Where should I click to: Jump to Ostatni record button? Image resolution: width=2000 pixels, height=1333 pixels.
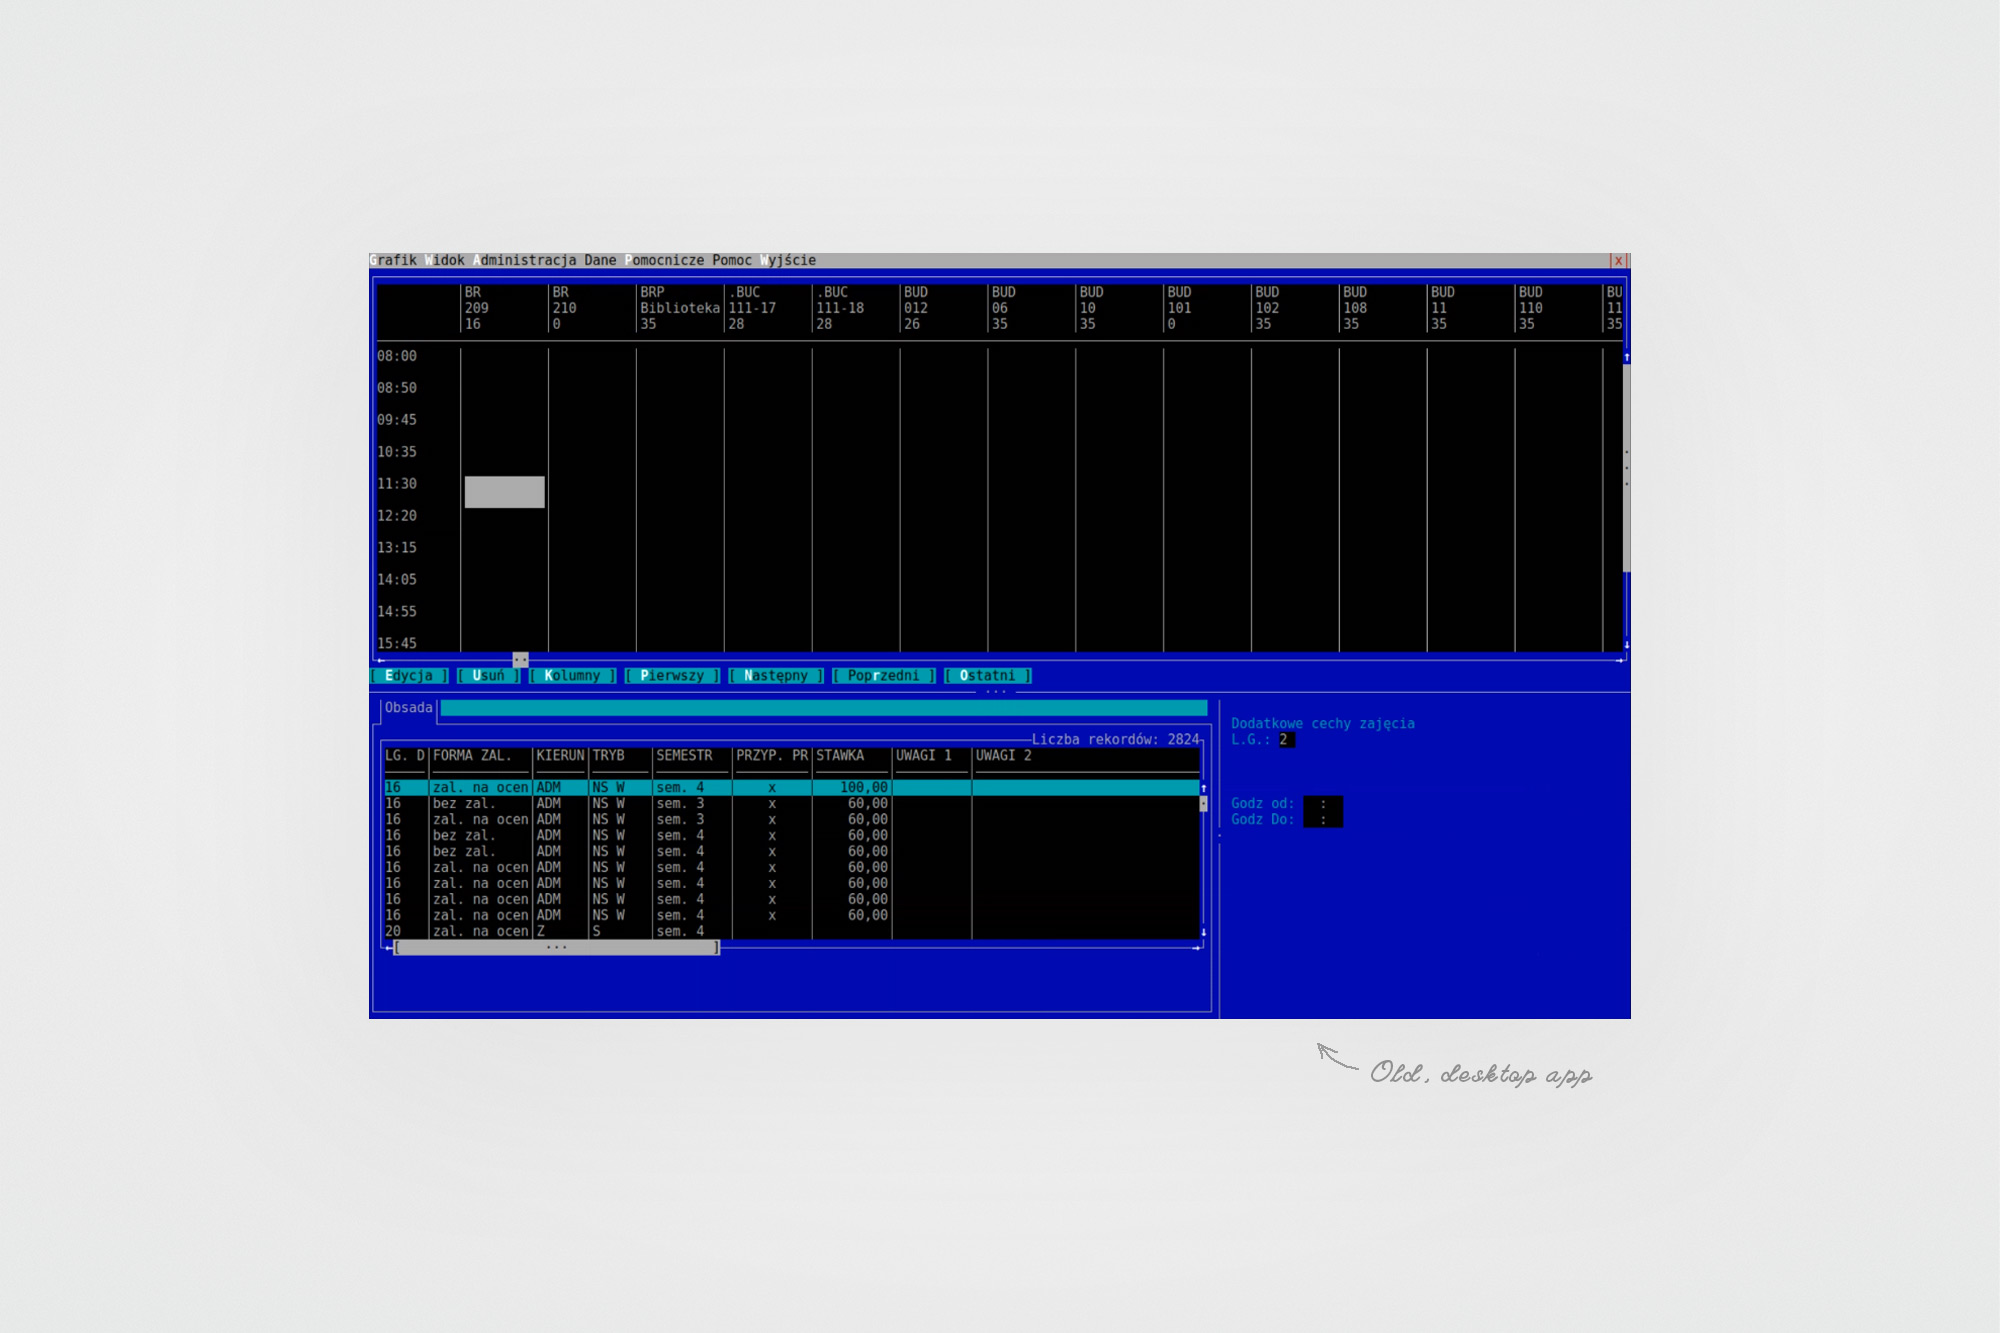point(987,676)
